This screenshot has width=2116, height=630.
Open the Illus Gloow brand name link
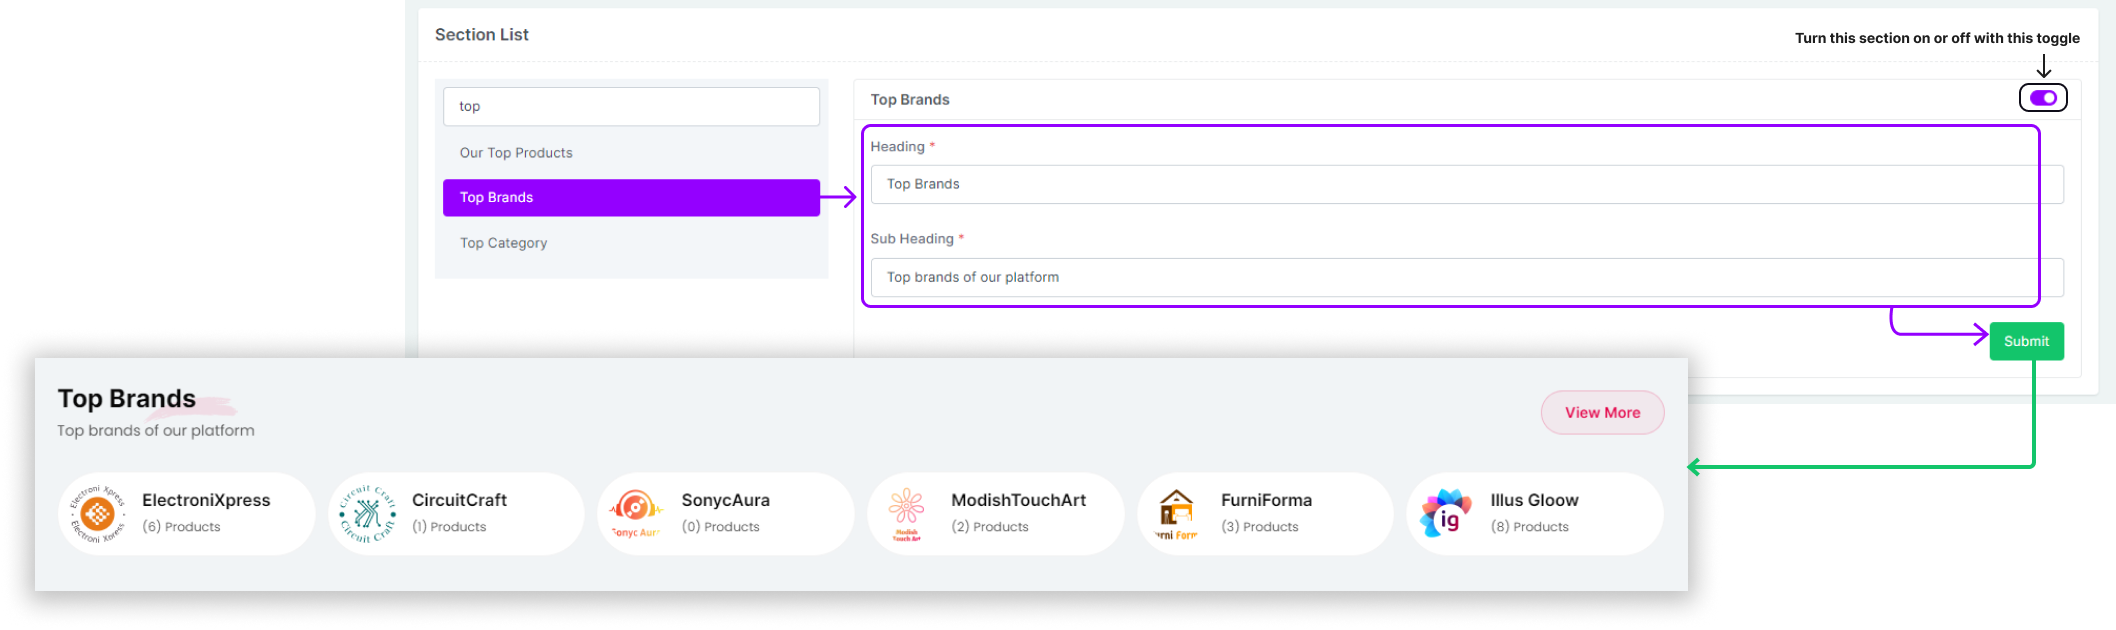tap(1534, 500)
